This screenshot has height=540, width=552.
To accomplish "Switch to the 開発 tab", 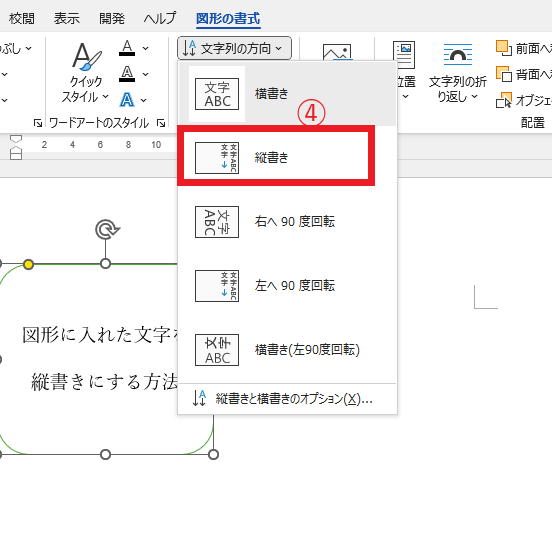I will click(x=112, y=18).
